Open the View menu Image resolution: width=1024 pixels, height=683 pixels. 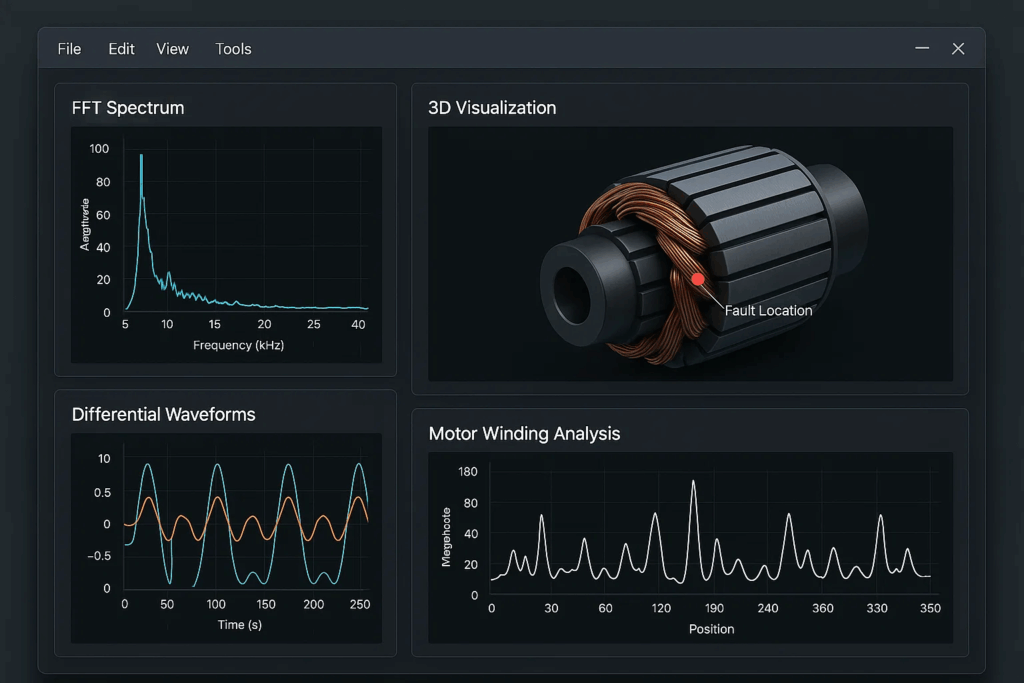[x=172, y=49]
